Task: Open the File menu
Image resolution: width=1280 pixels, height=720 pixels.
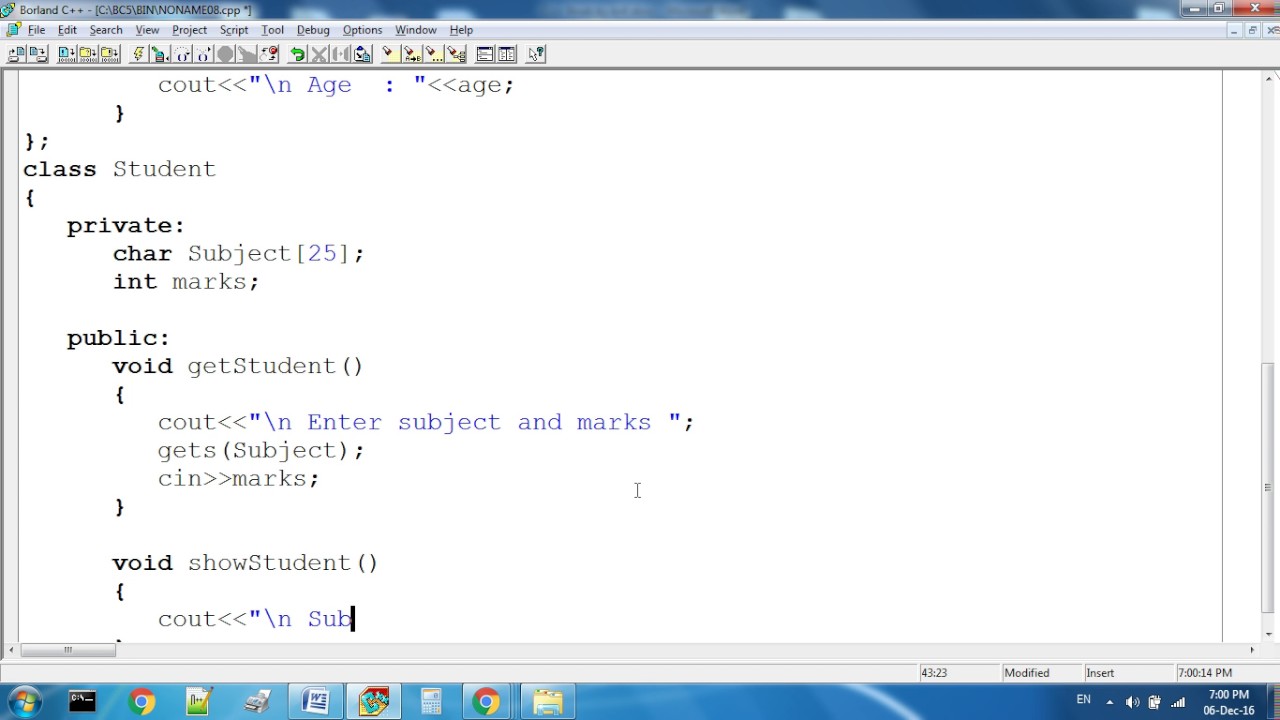Action: (36, 30)
